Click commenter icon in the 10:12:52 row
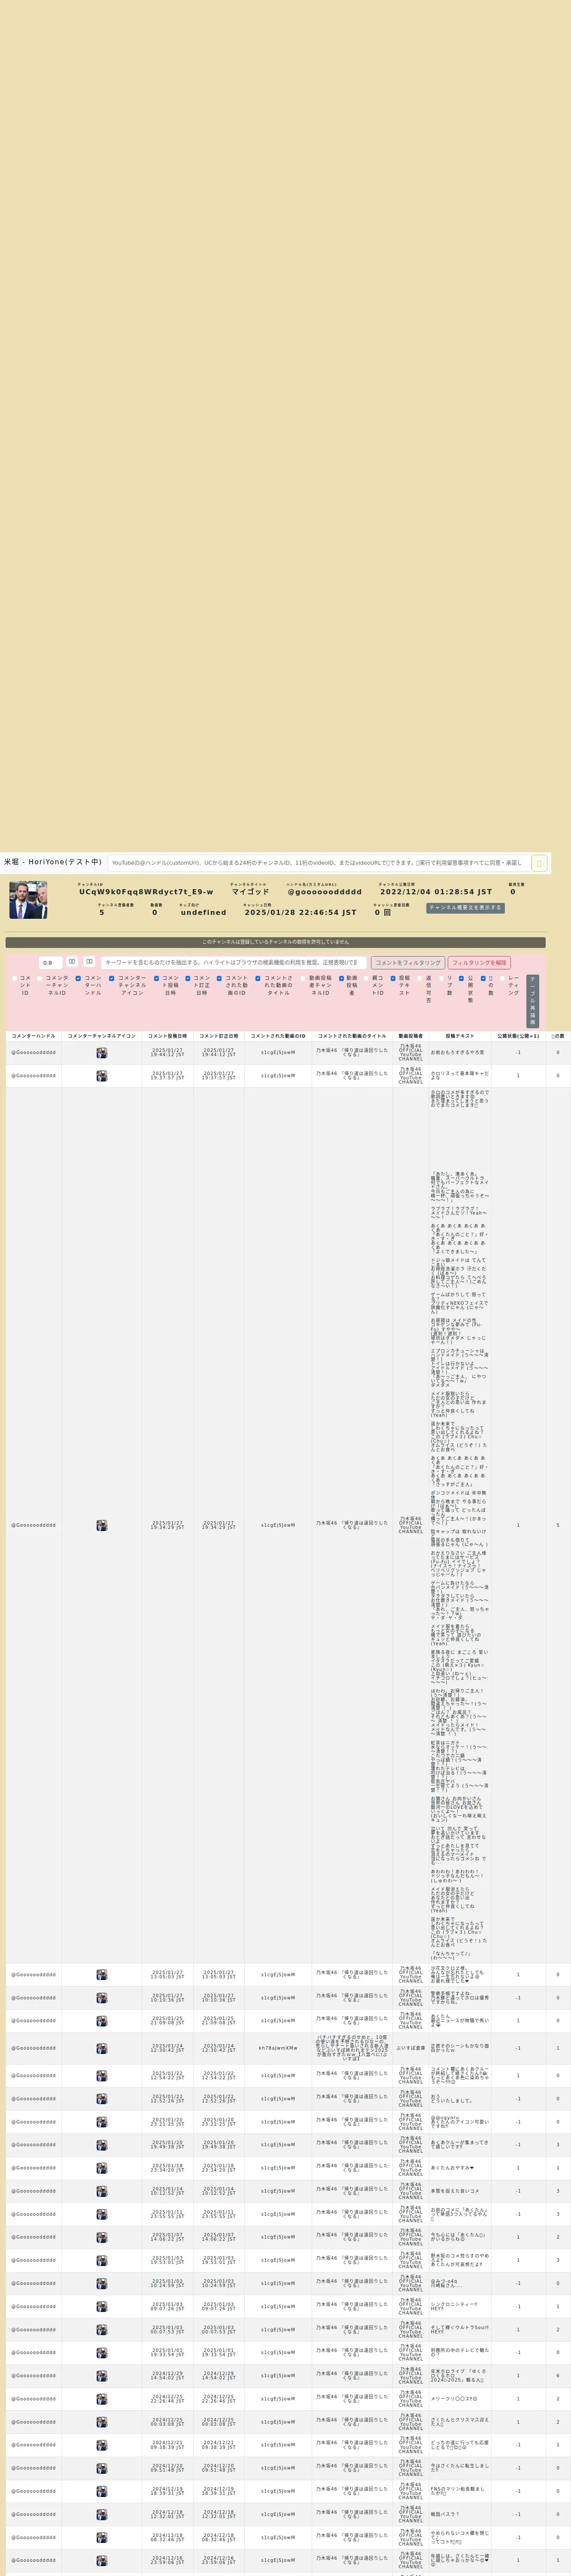The width and height of the screenshot is (571, 2576). [102, 2191]
